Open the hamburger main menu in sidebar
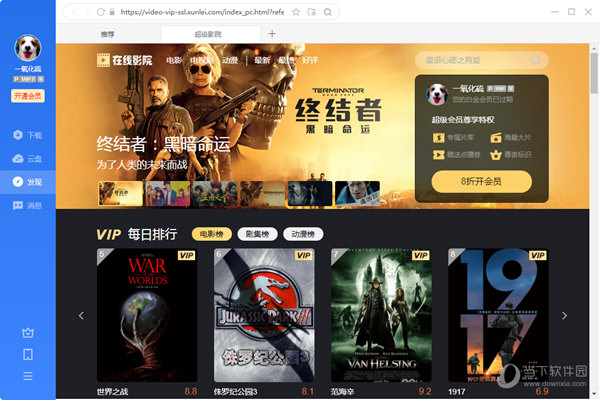Image resolution: width=600 pixels, height=400 pixels. [x=28, y=376]
